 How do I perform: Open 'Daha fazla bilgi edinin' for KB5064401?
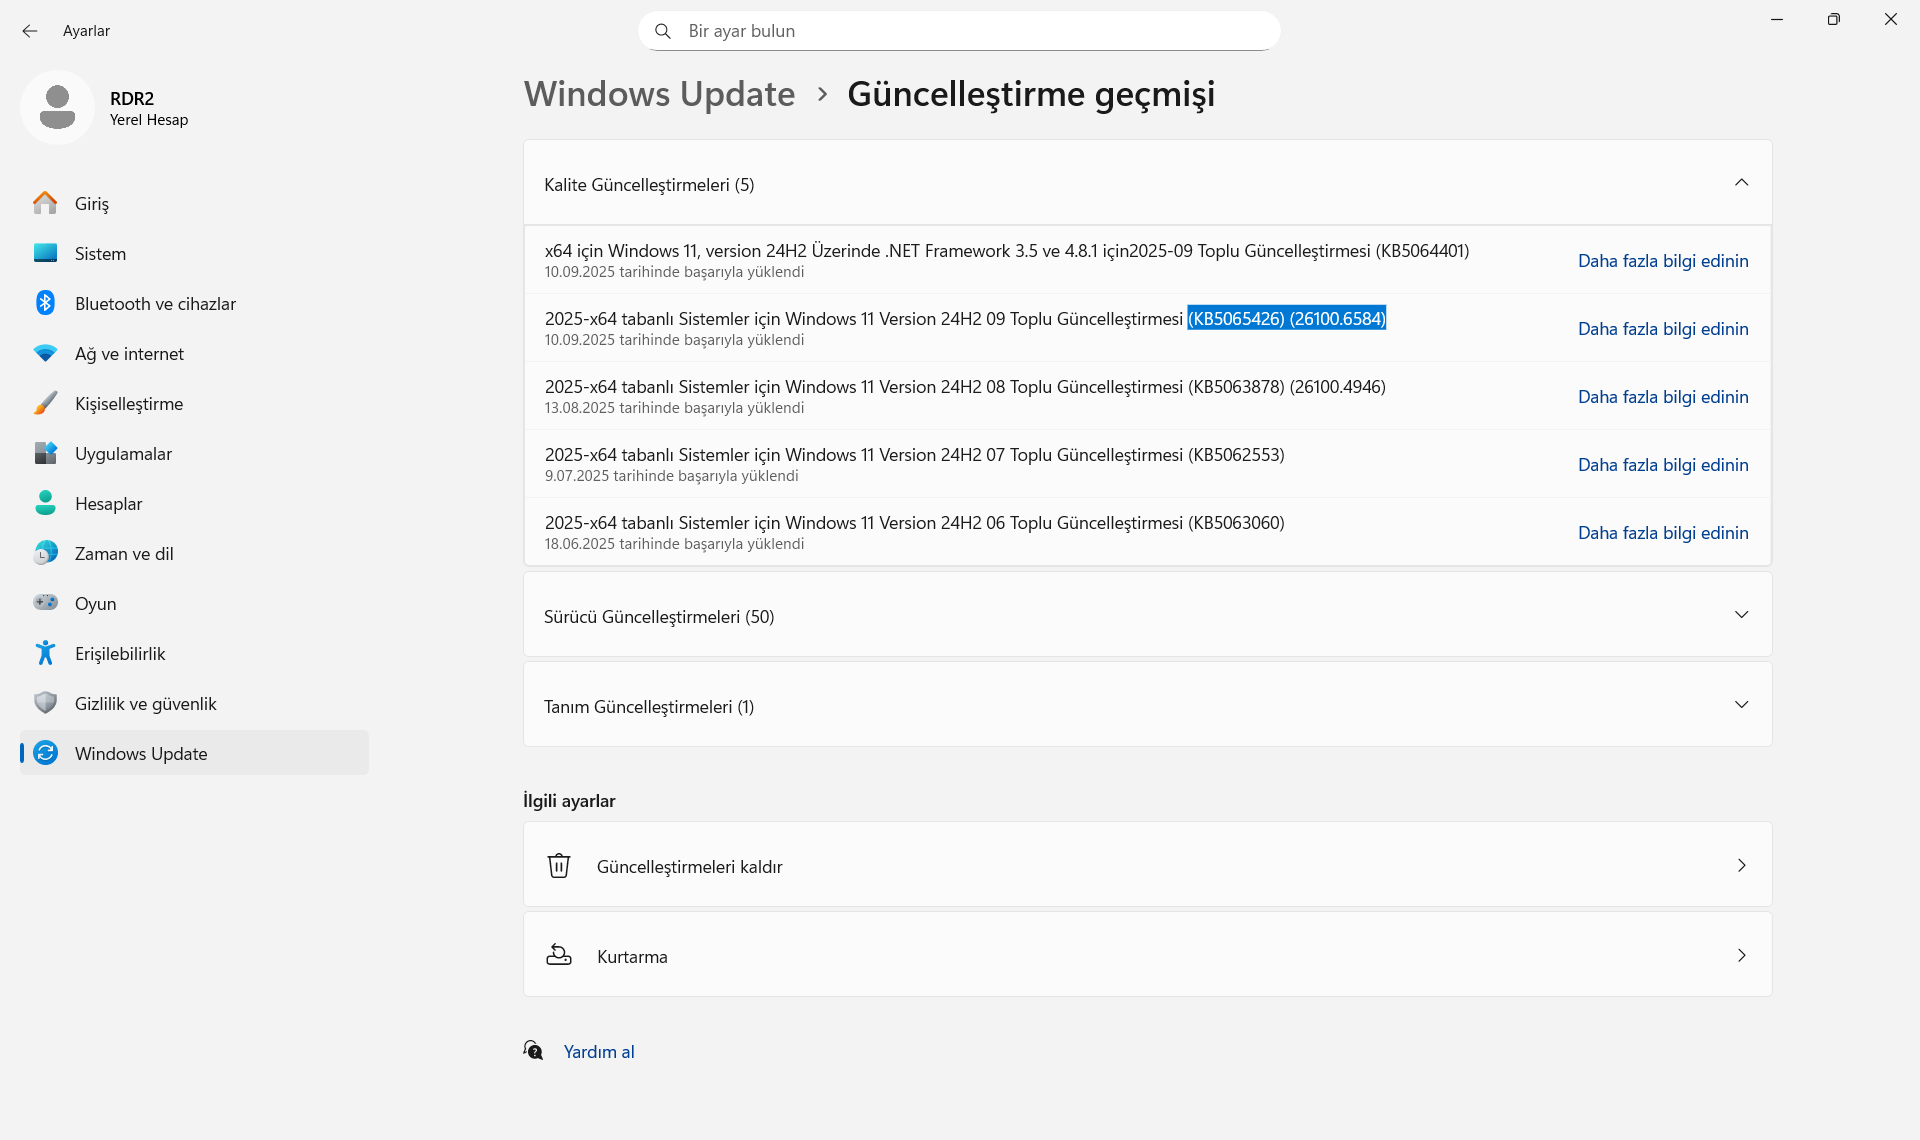1663,260
